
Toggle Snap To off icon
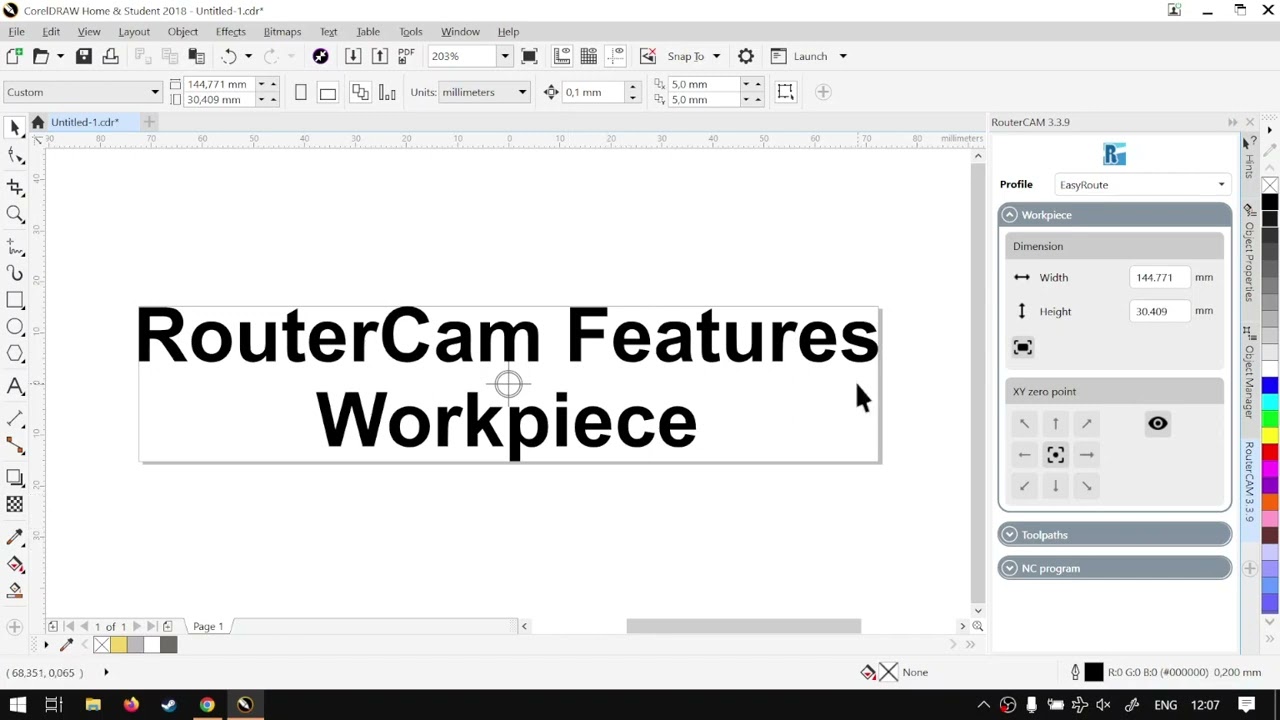pos(648,56)
